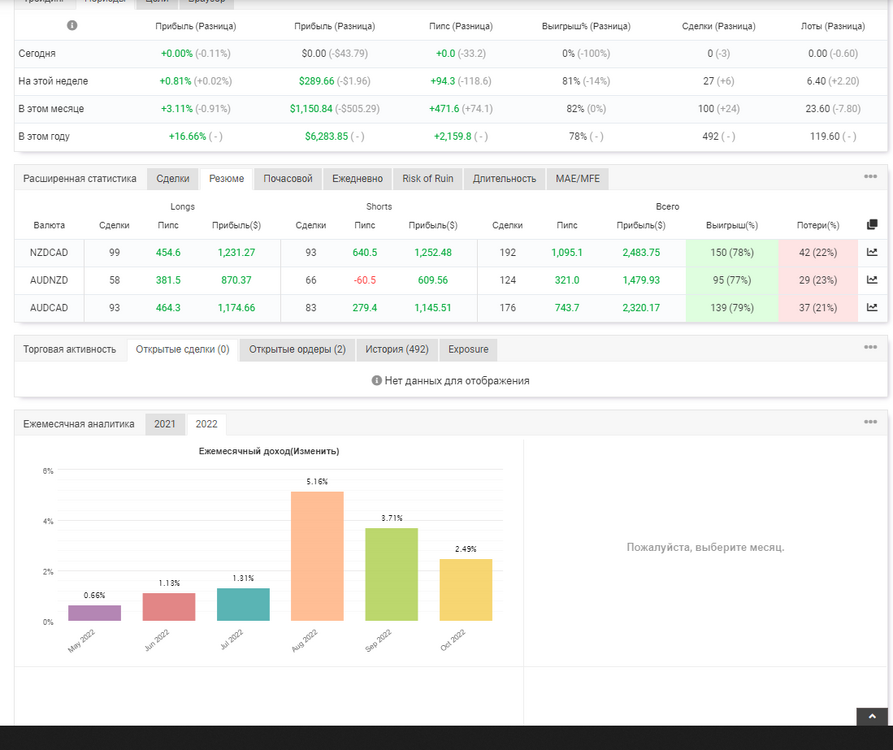The image size is (893, 750).
Task: Click the Aug 2022 orange bar
Action: tap(317, 556)
